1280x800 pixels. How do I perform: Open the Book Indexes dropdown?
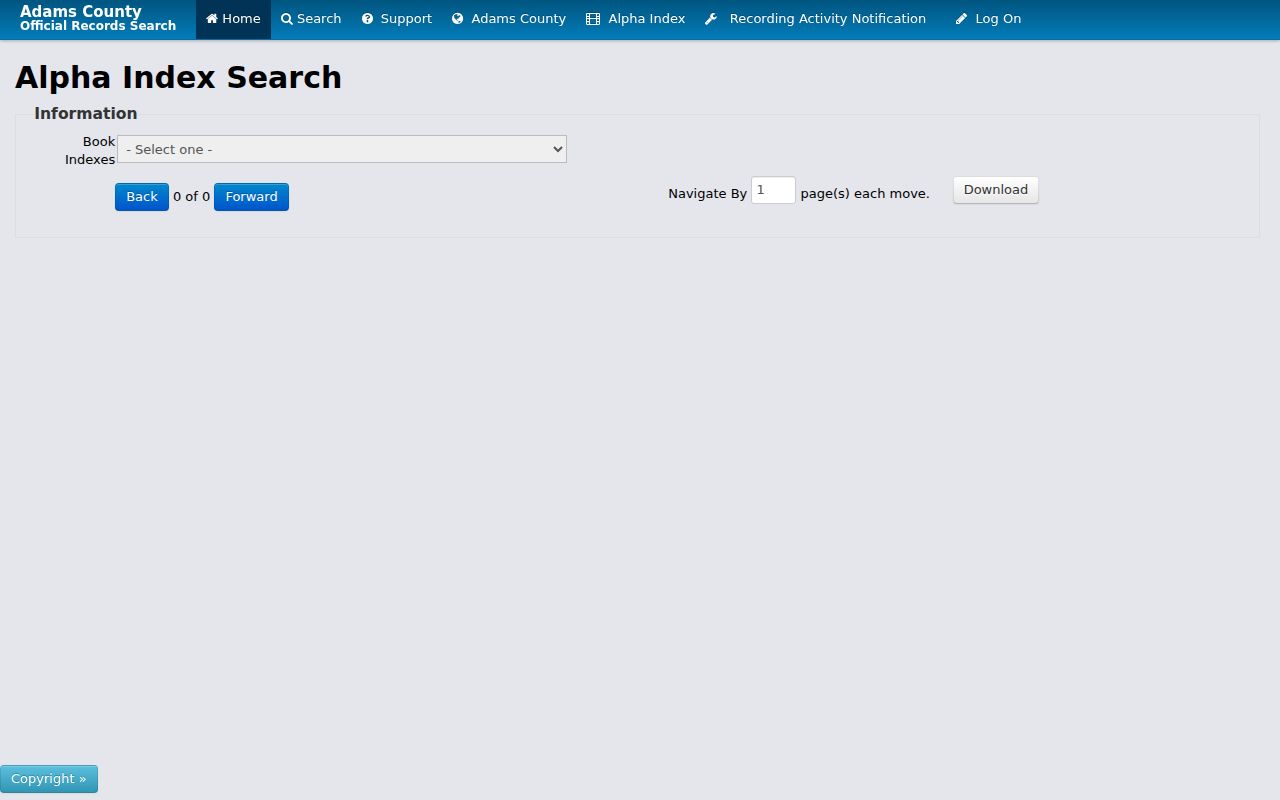[342, 149]
